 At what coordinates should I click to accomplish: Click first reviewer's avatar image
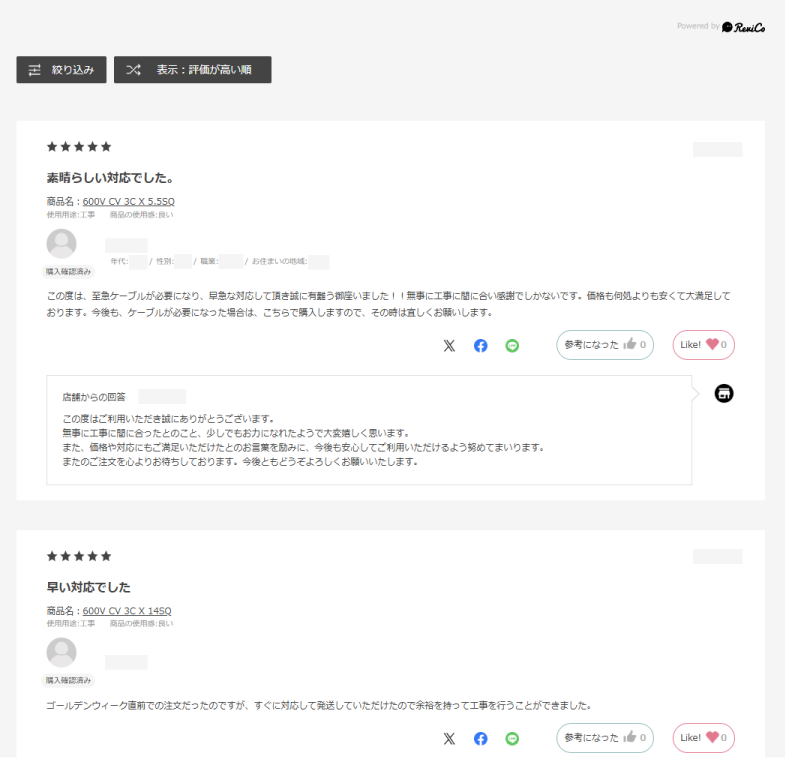pyautogui.click(x=62, y=244)
